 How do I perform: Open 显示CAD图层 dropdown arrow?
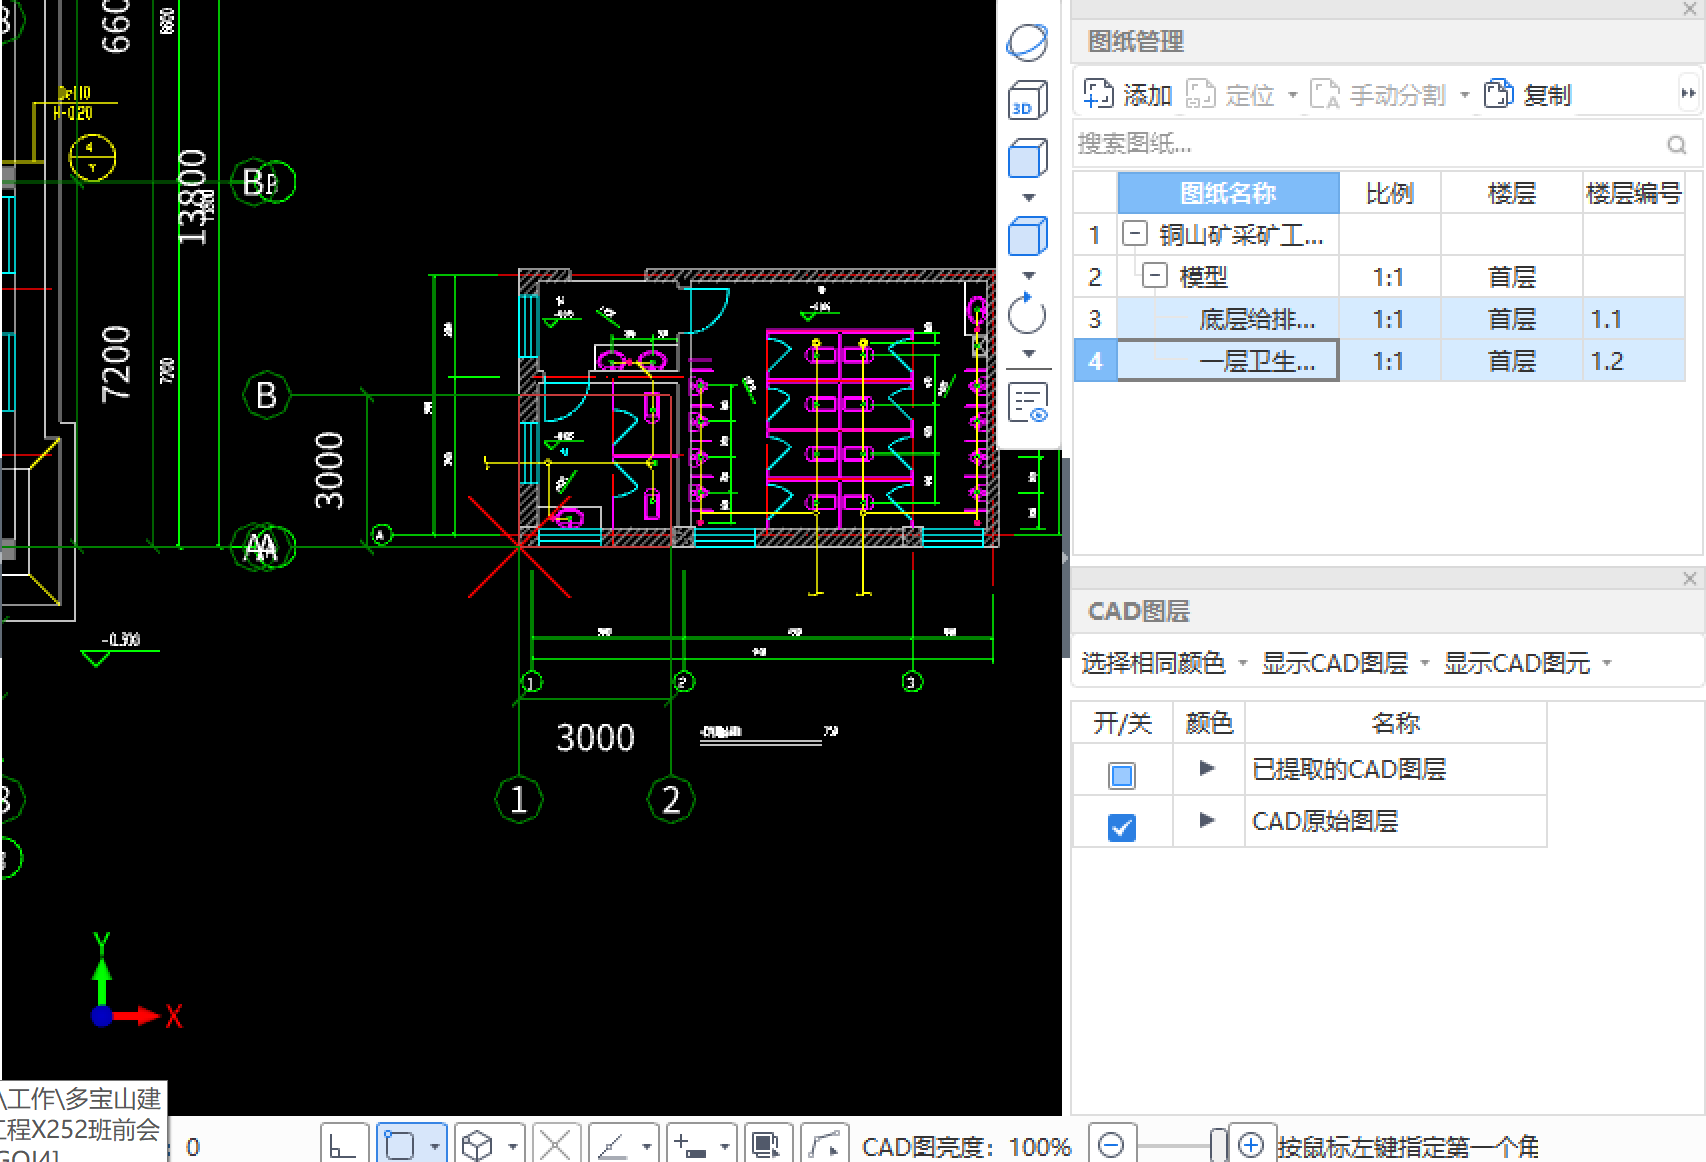point(1425,662)
